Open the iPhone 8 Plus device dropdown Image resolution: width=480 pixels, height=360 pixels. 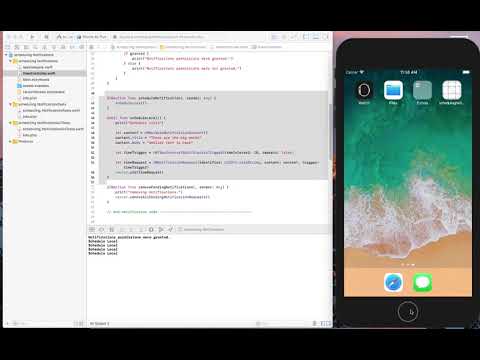(x=92, y=37)
